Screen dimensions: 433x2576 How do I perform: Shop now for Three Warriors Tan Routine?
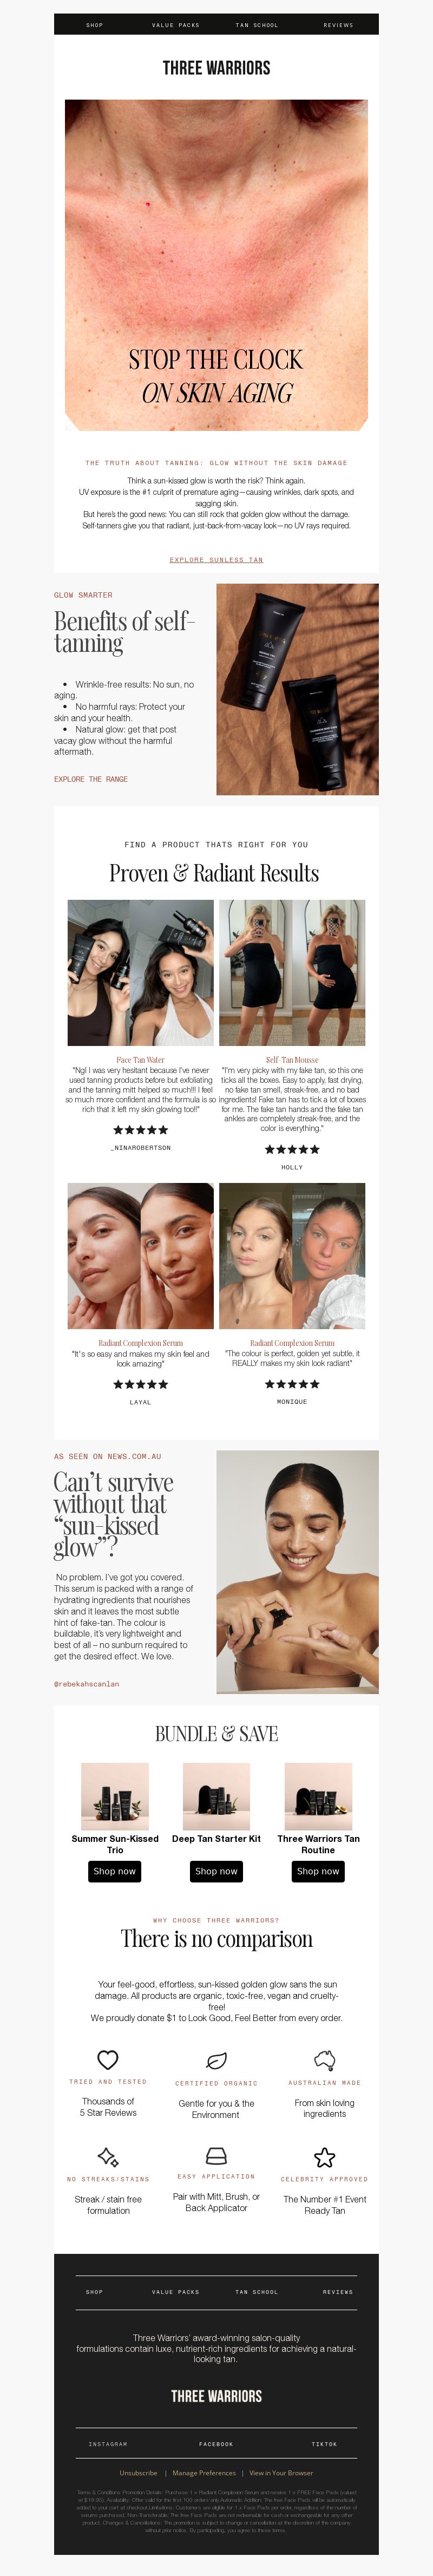point(318,1871)
